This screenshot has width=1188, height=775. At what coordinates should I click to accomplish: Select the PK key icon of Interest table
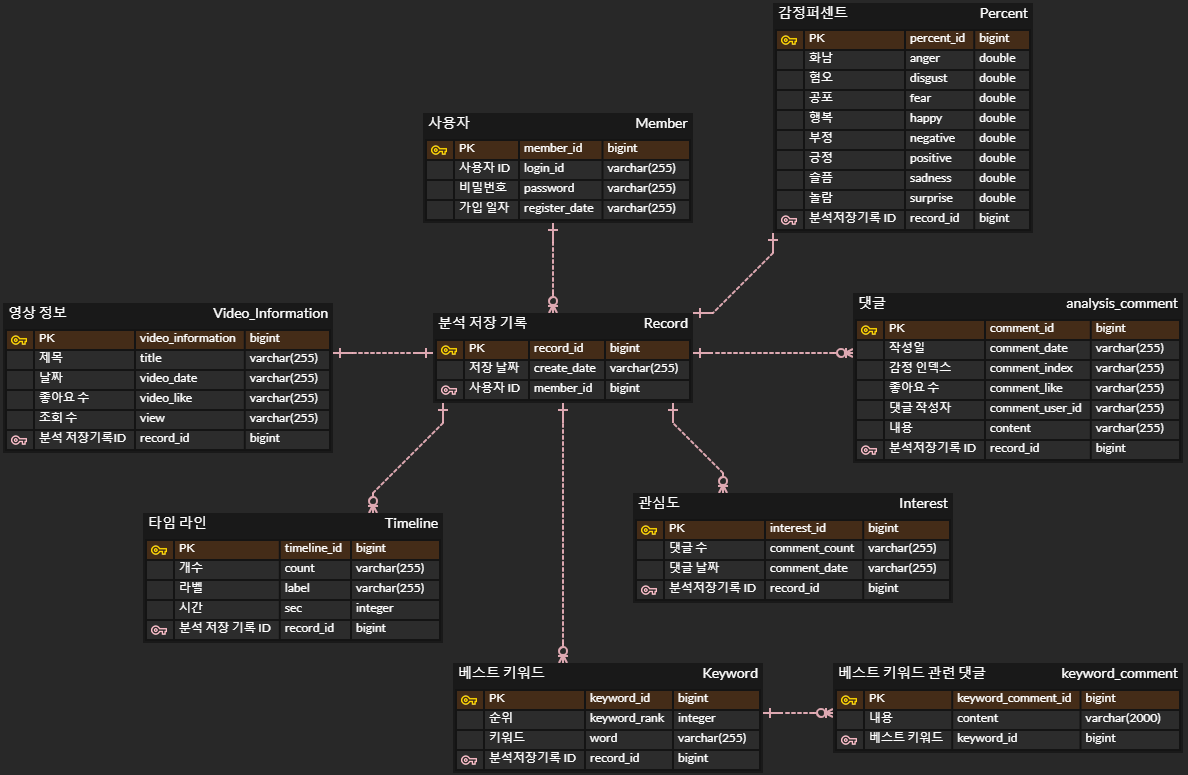tap(647, 528)
